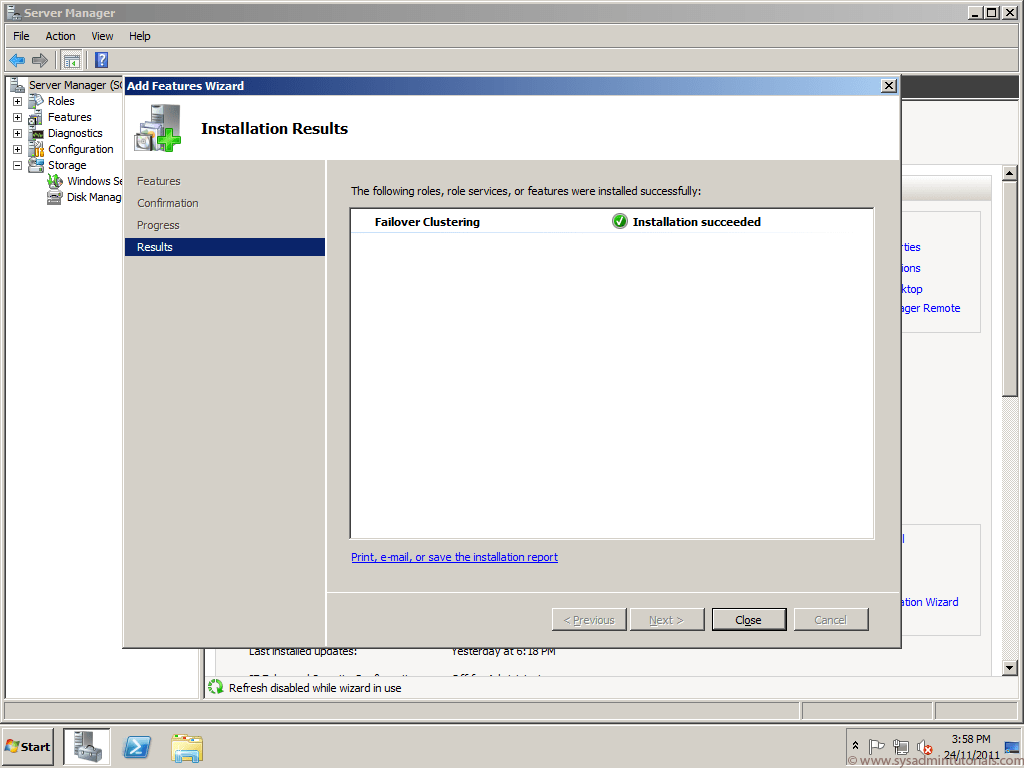Open the installation report link

454,557
